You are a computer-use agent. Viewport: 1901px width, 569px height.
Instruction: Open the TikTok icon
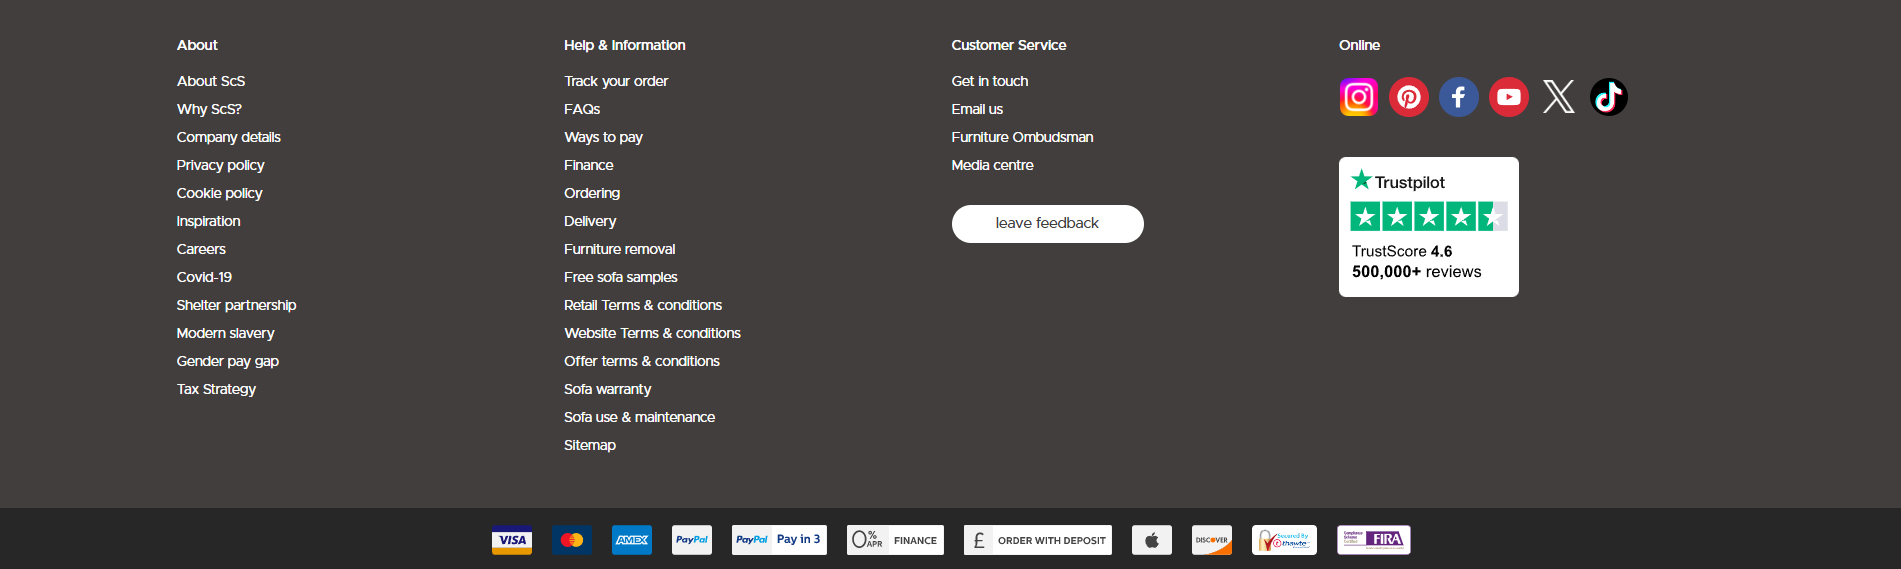pos(1608,97)
